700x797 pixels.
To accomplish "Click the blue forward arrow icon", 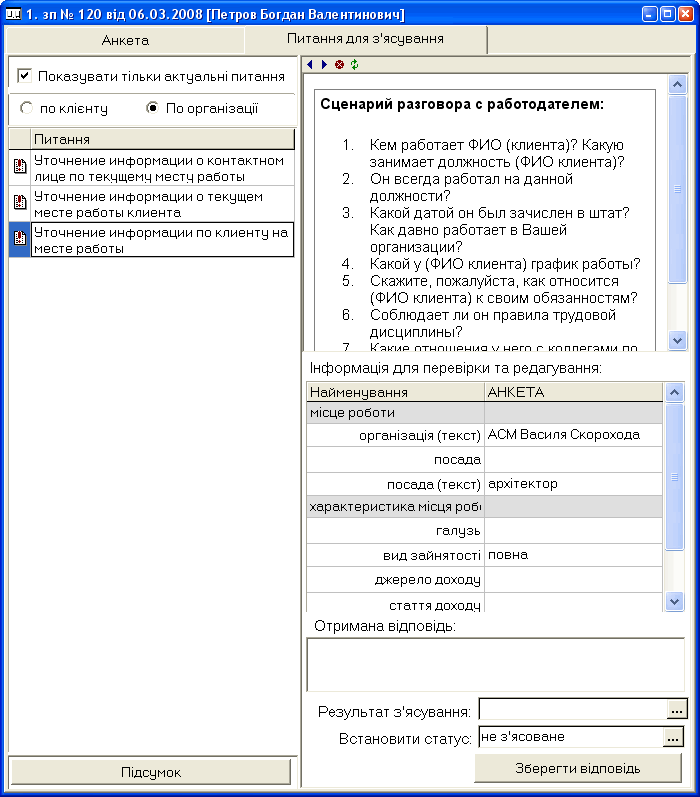I will 324,65.
